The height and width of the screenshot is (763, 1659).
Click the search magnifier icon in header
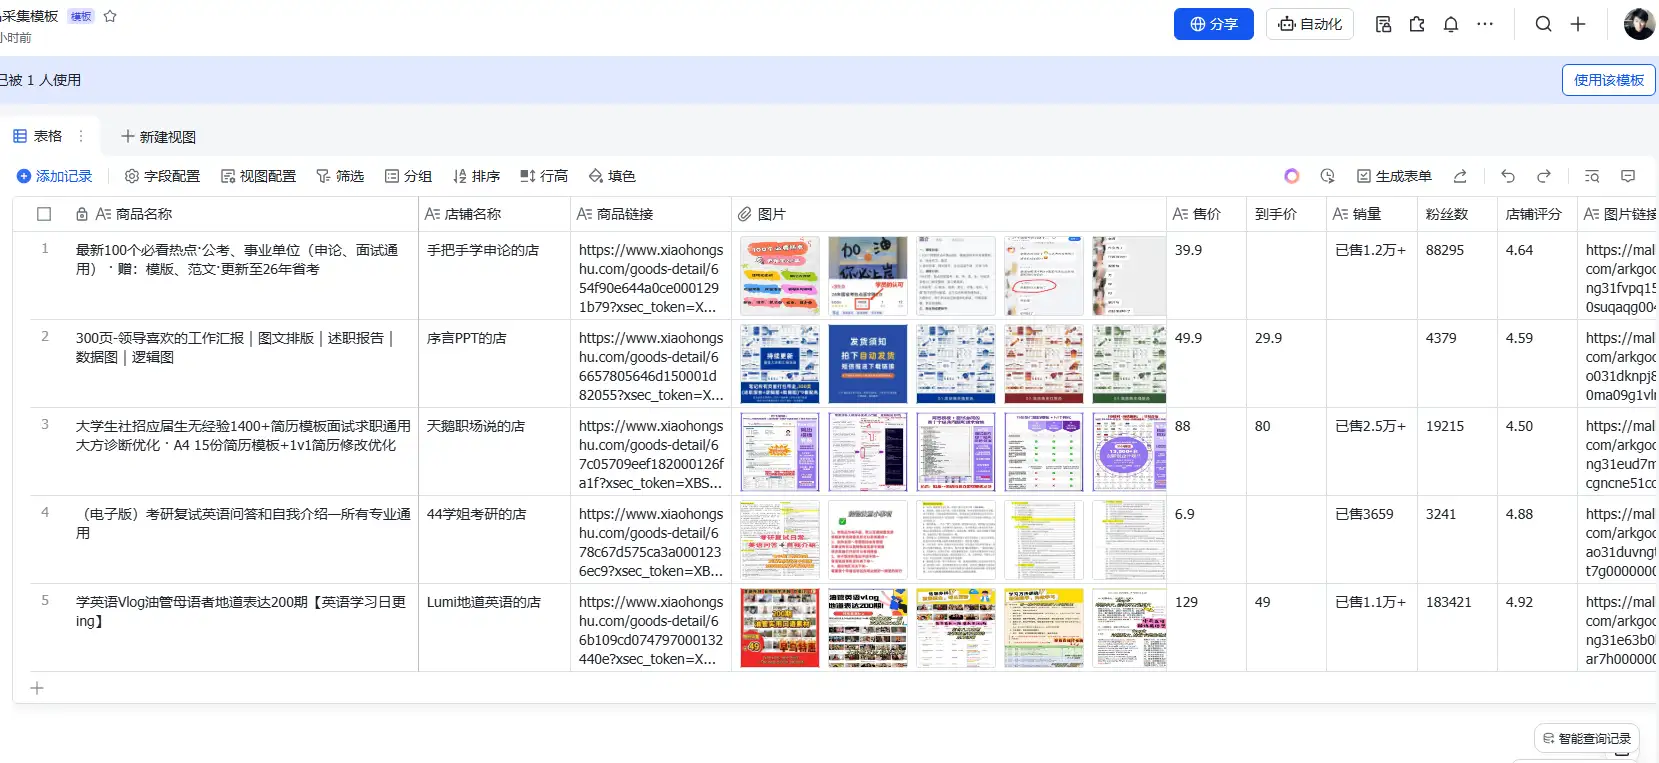pos(1543,24)
